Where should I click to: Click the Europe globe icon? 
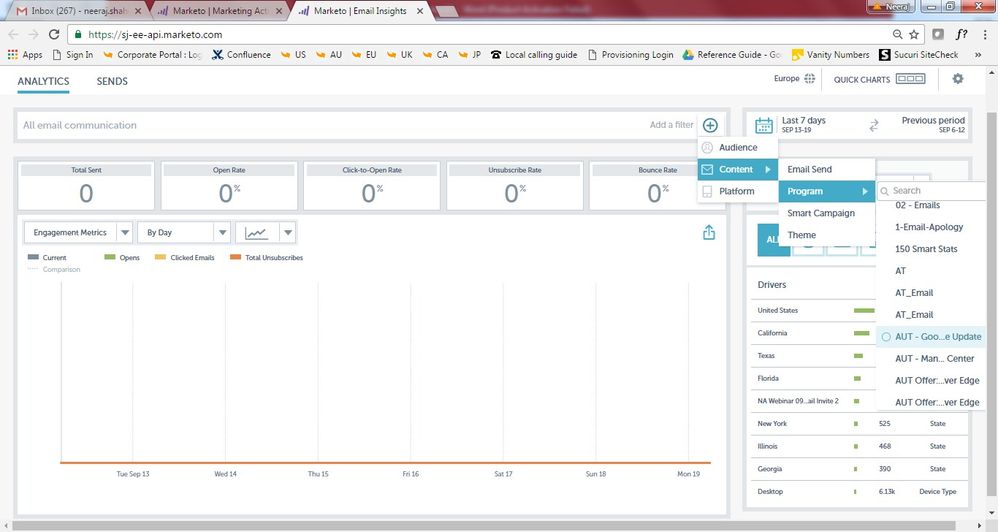pos(810,79)
